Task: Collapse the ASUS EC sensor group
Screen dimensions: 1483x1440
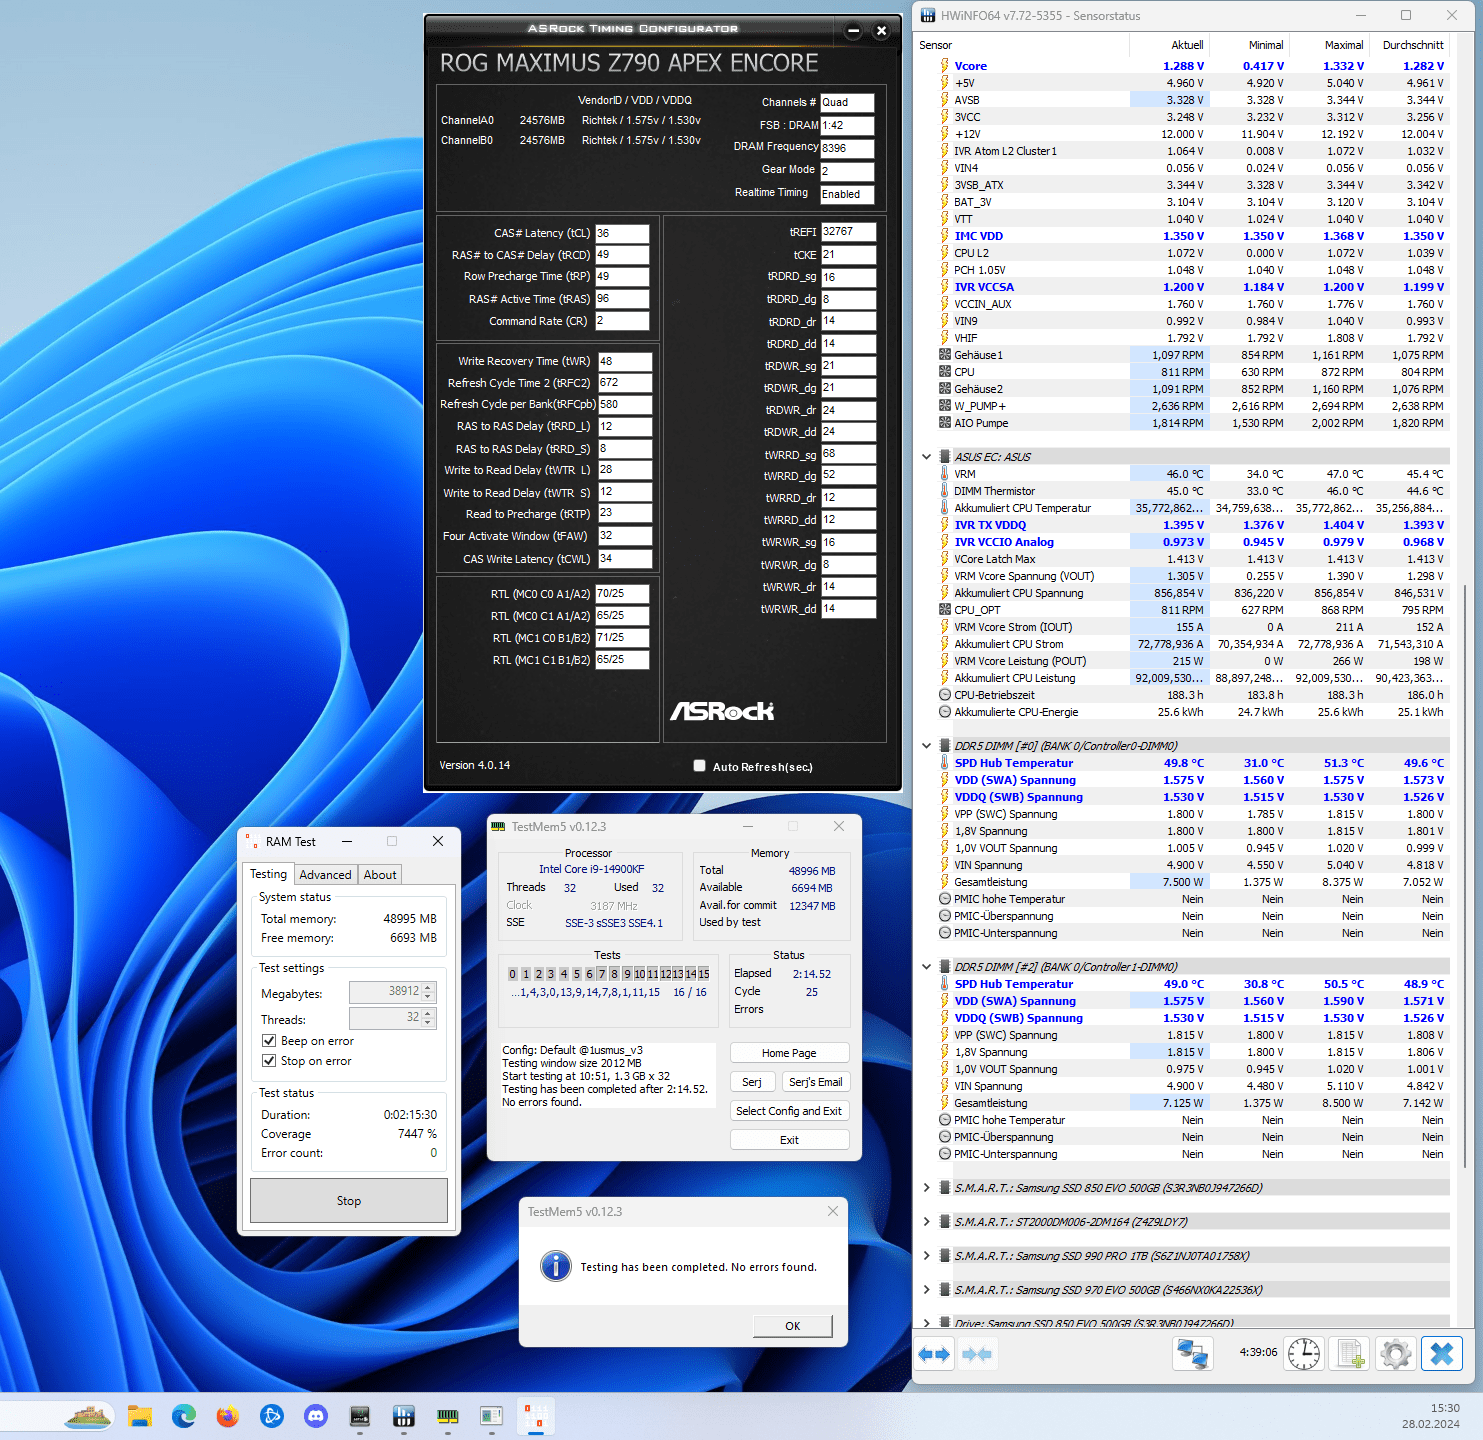Action: (927, 457)
